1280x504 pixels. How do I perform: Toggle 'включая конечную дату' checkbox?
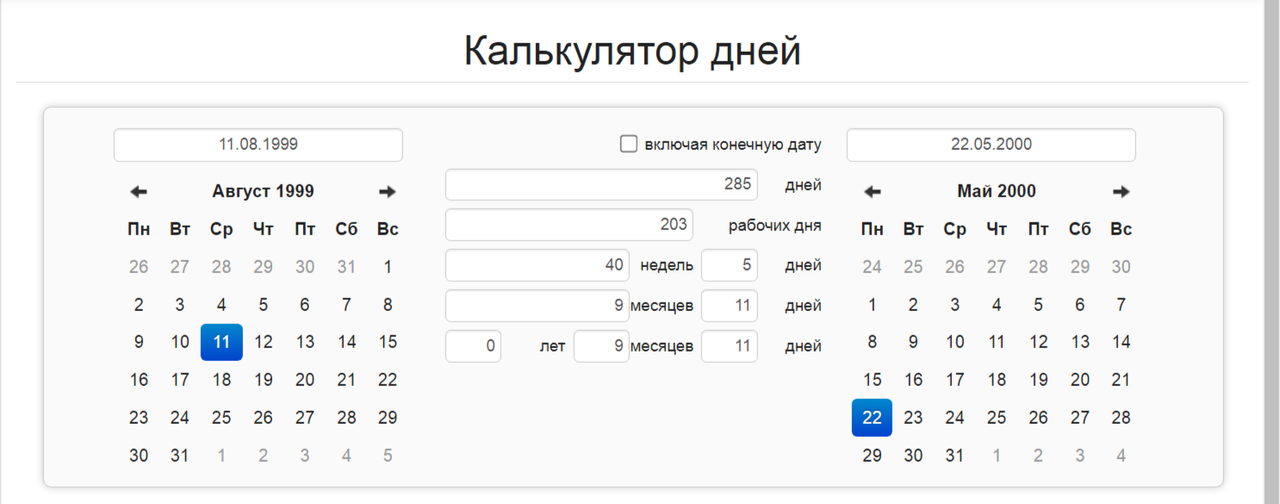[x=628, y=144]
